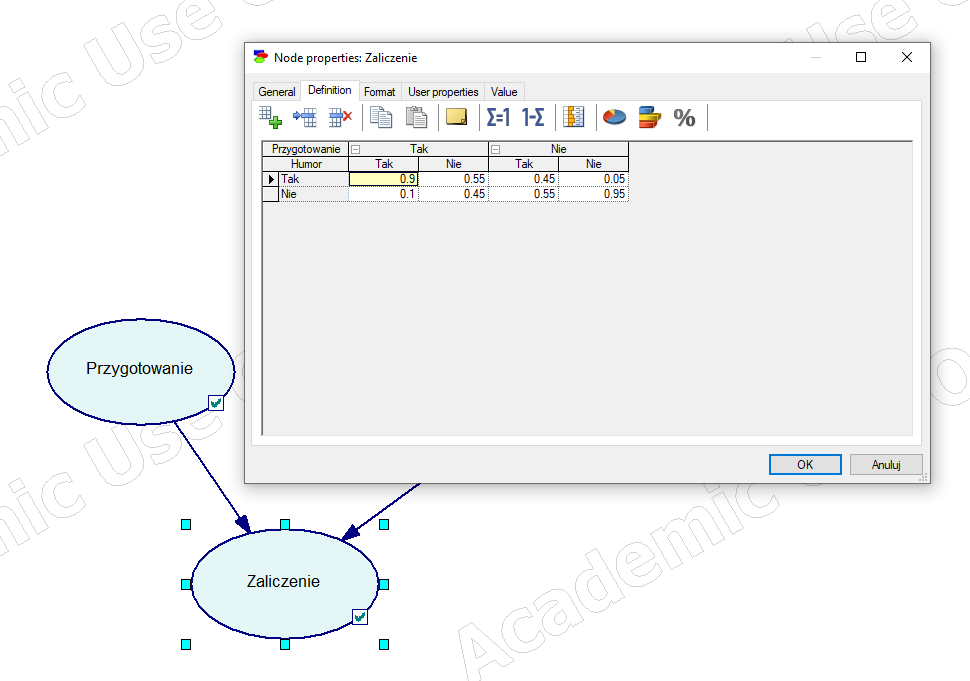Click the Copy icon in toolbar
Image resolution: width=970 pixels, height=681 pixels.
point(381,117)
